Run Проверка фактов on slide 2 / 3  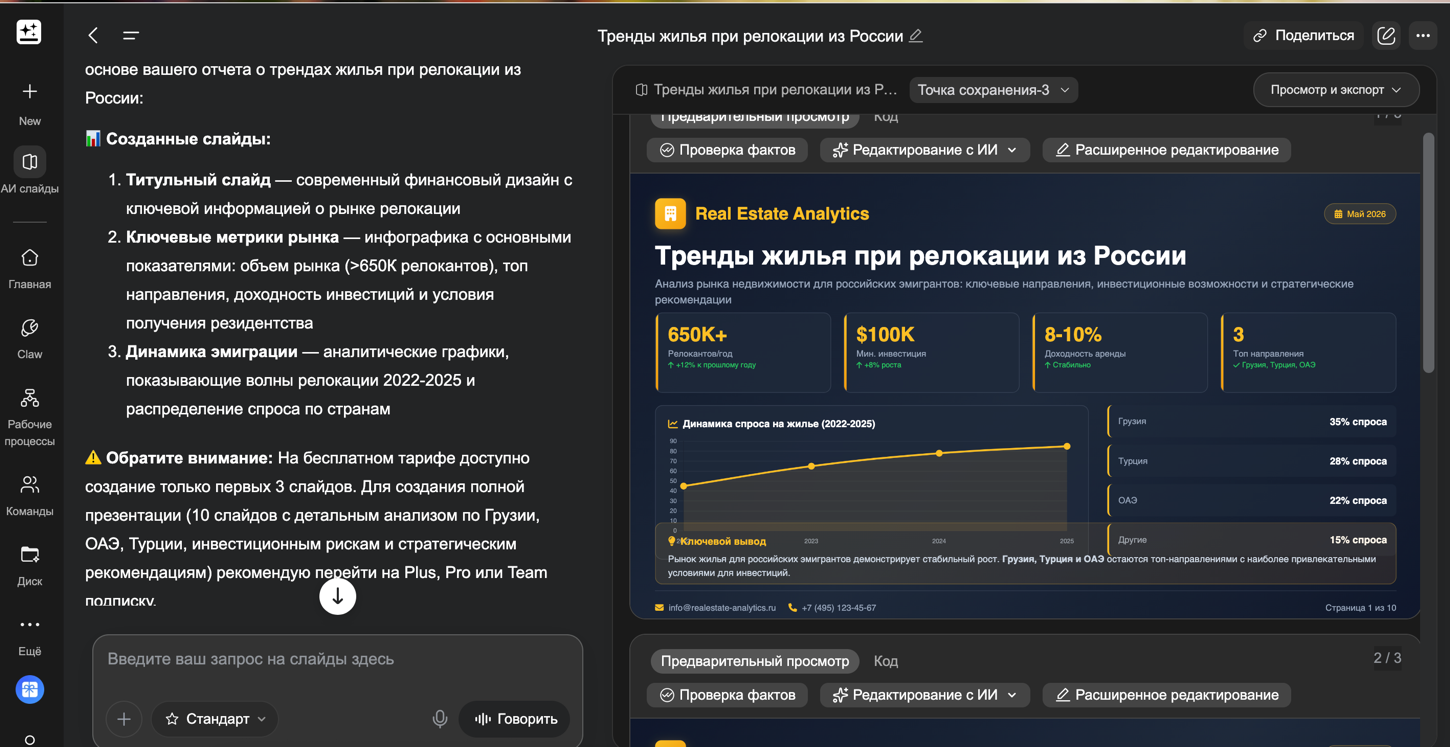tap(727, 695)
